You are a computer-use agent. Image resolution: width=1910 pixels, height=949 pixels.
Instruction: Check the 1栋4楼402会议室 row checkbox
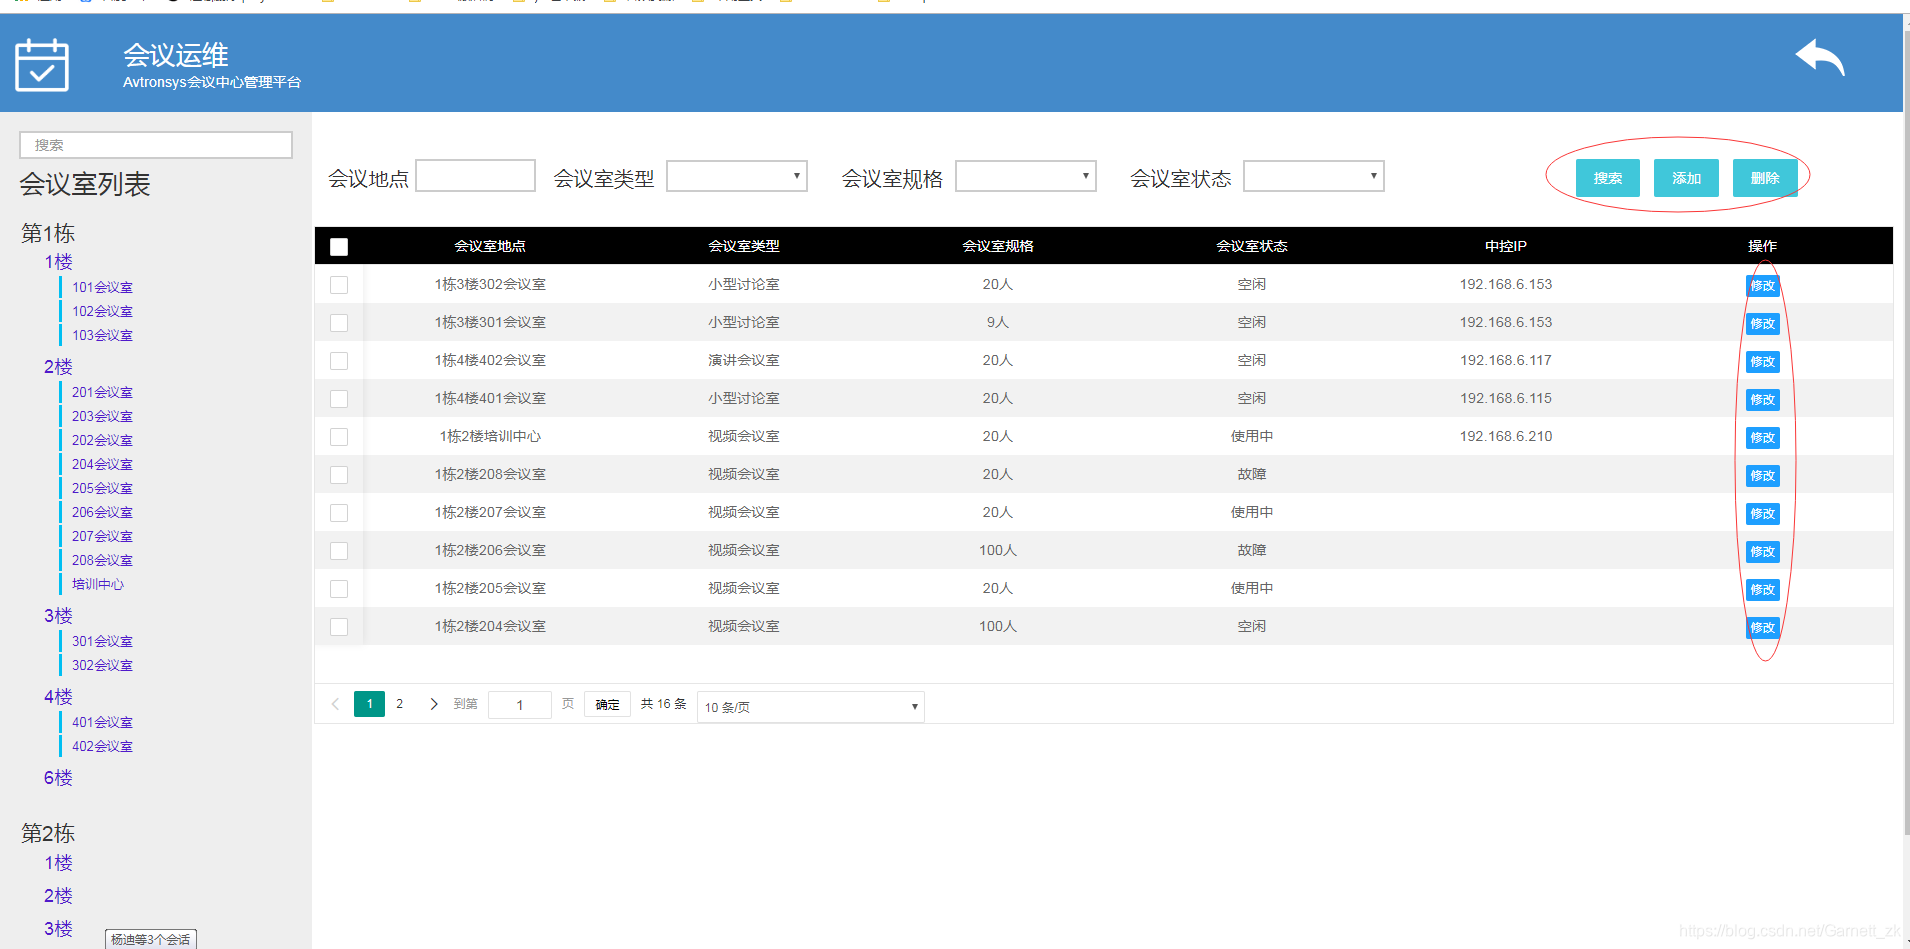pos(339,361)
